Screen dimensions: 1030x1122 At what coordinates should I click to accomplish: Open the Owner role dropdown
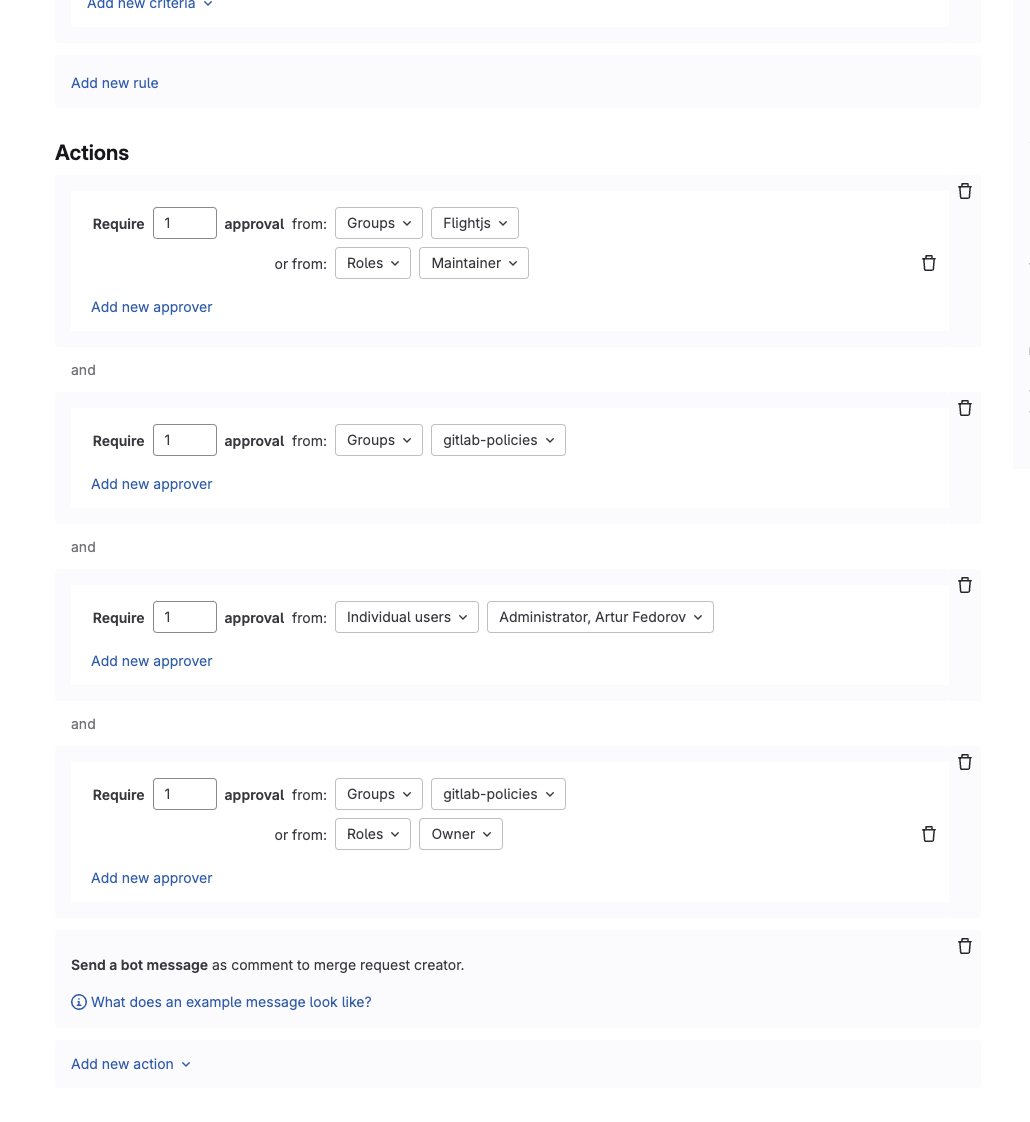pyautogui.click(x=460, y=834)
